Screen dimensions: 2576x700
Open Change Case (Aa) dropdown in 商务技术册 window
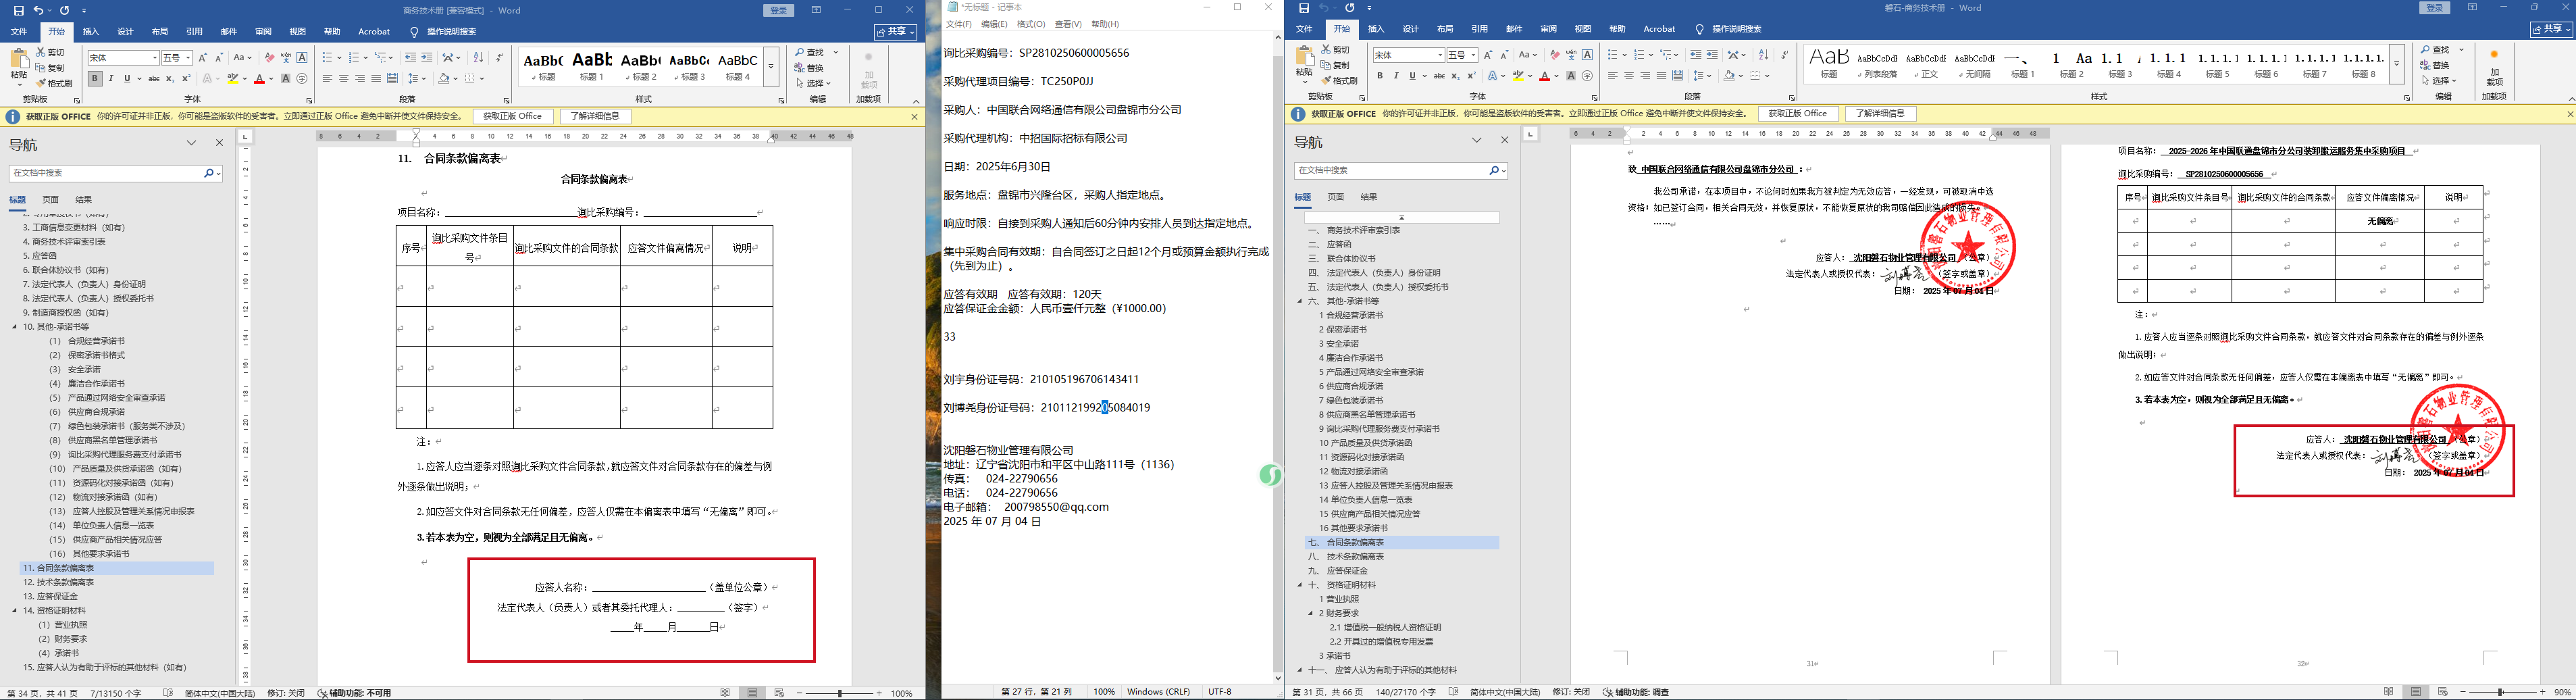242,58
